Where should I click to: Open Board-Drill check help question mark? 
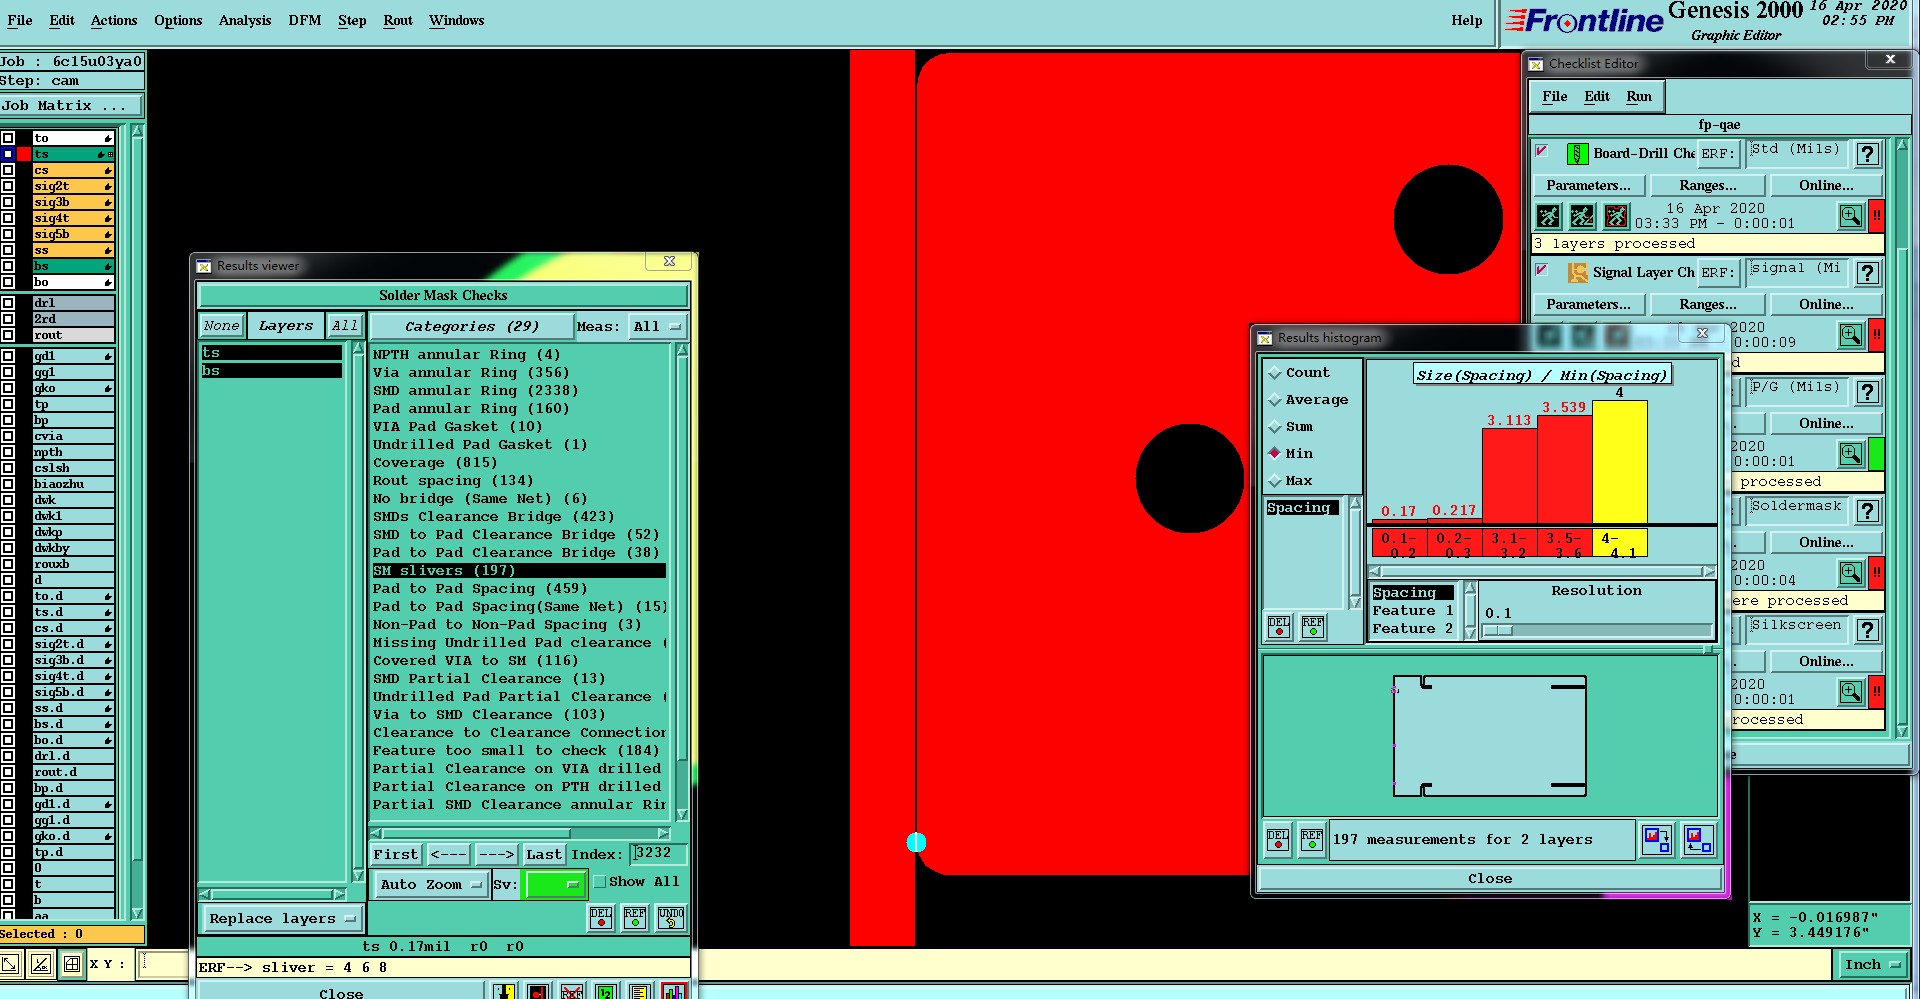pyautogui.click(x=1867, y=154)
